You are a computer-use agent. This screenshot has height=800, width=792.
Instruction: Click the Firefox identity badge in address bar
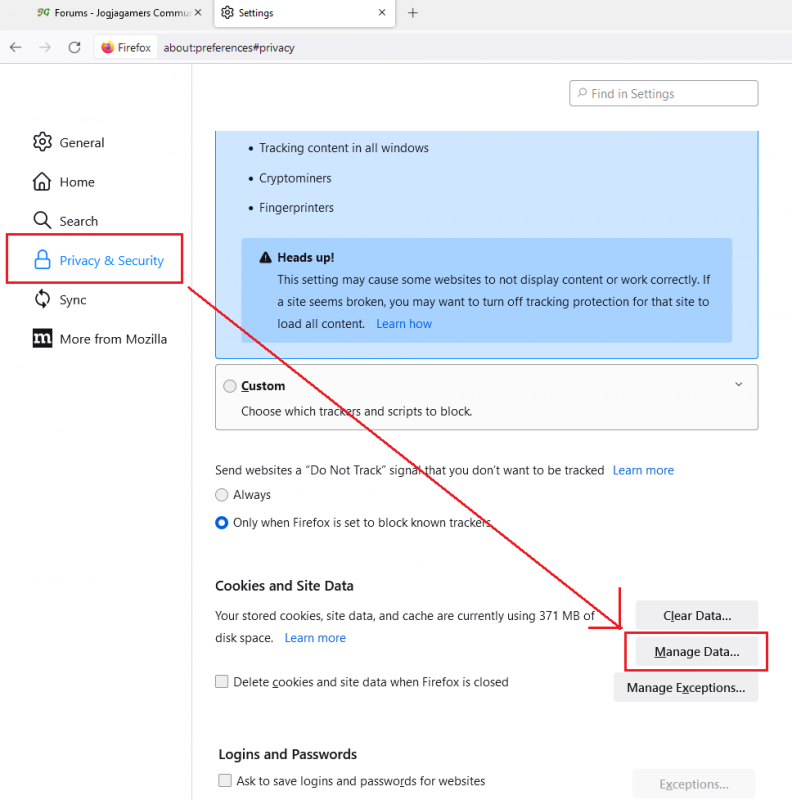click(126, 47)
